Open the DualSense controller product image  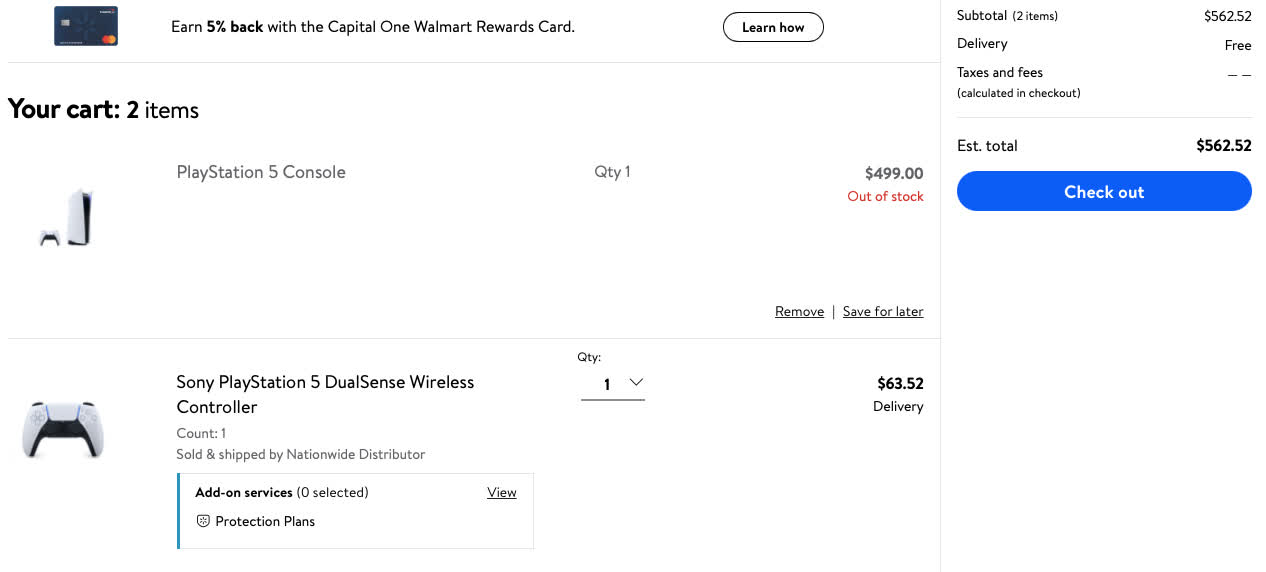(63, 430)
